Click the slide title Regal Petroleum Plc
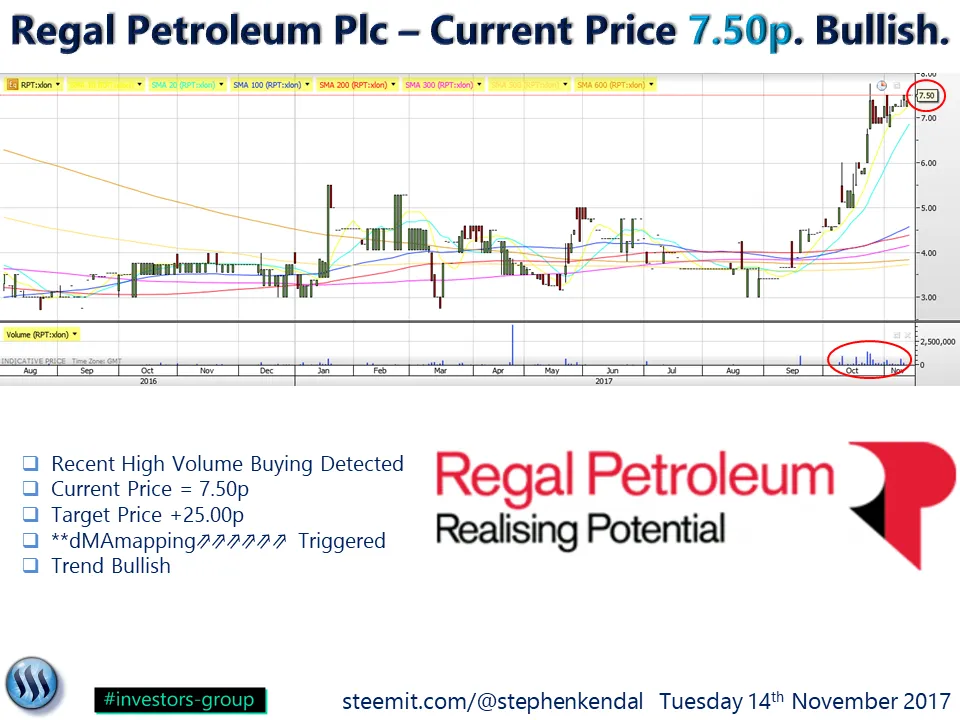The height and width of the screenshot is (720, 960). pos(200,31)
